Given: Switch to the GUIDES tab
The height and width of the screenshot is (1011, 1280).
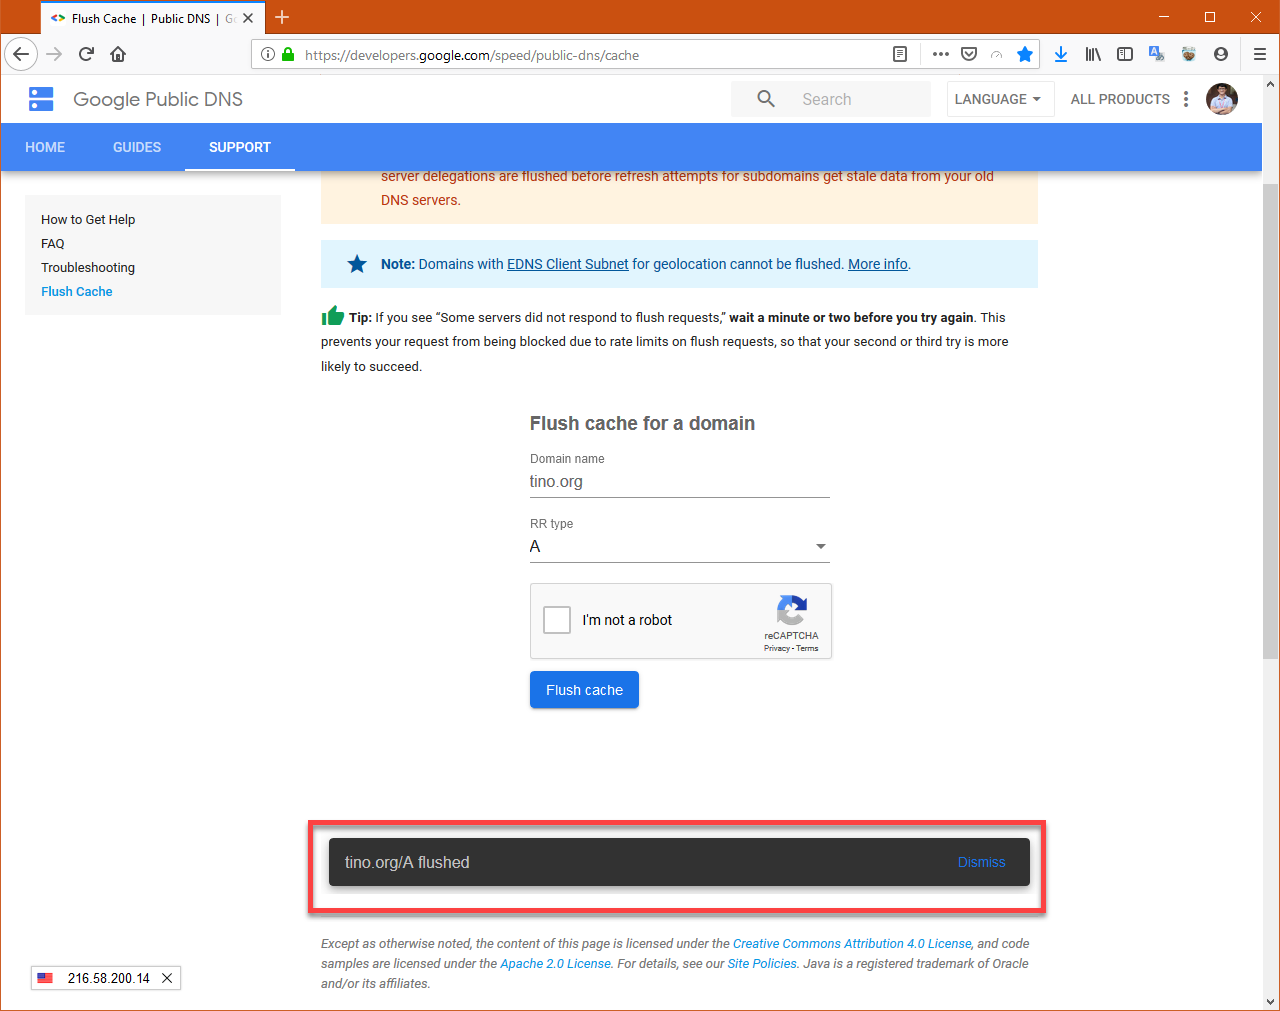Looking at the screenshot, I should 137,147.
